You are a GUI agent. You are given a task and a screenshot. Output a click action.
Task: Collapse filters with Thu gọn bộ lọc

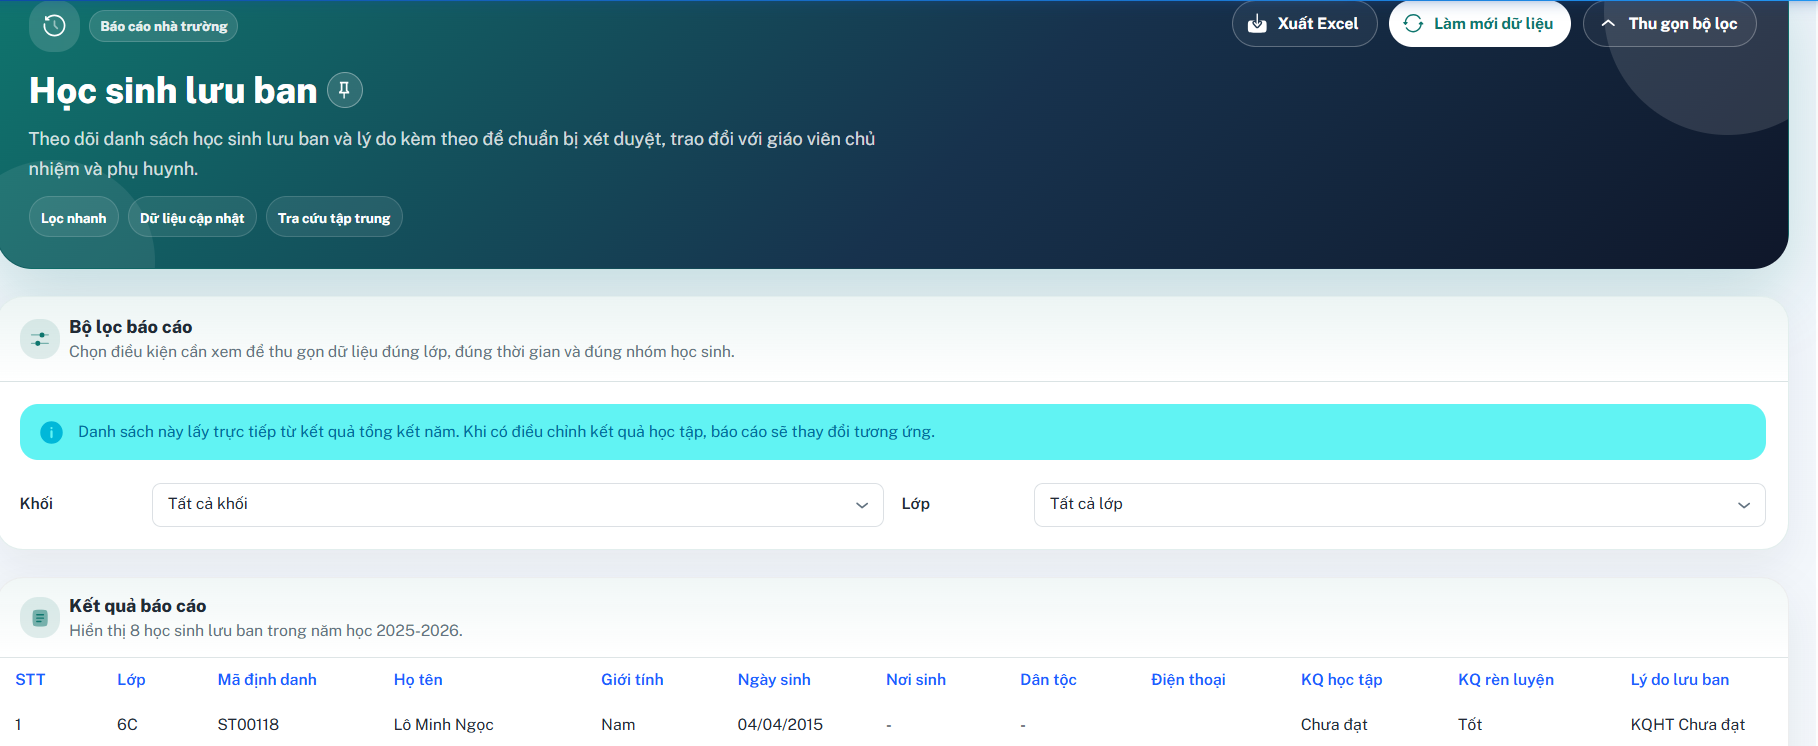1669,24
